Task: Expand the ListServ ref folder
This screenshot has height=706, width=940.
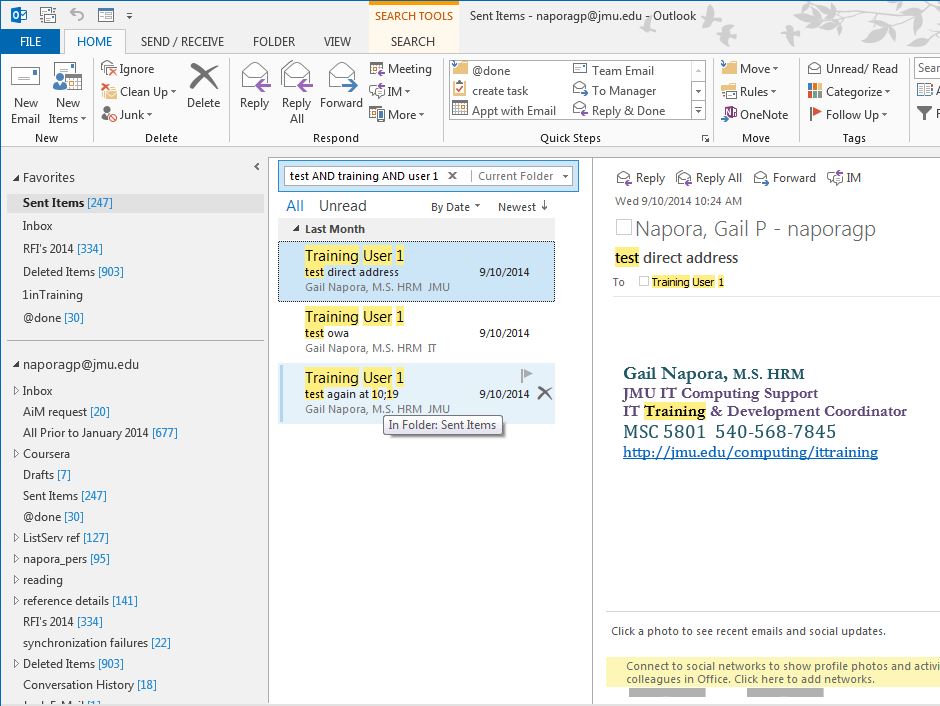Action: click(x=16, y=538)
